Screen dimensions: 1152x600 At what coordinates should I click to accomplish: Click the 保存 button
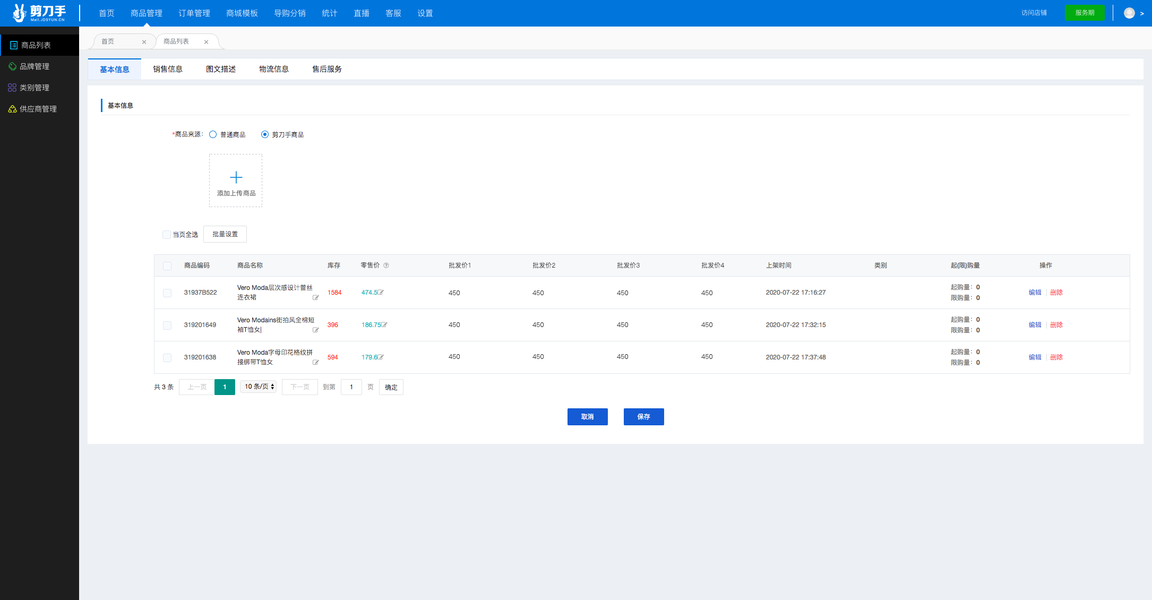coord(644,416)
